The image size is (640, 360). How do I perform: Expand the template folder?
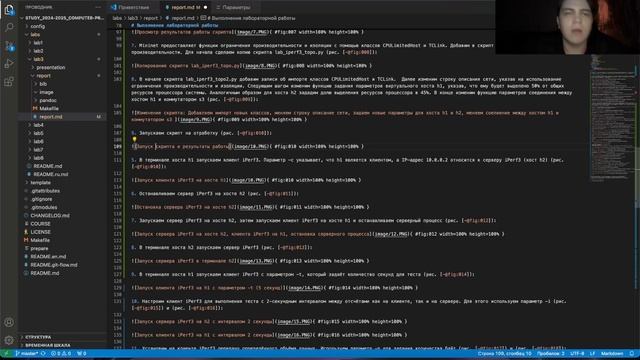pyautogui.click(x=40, y=182)
